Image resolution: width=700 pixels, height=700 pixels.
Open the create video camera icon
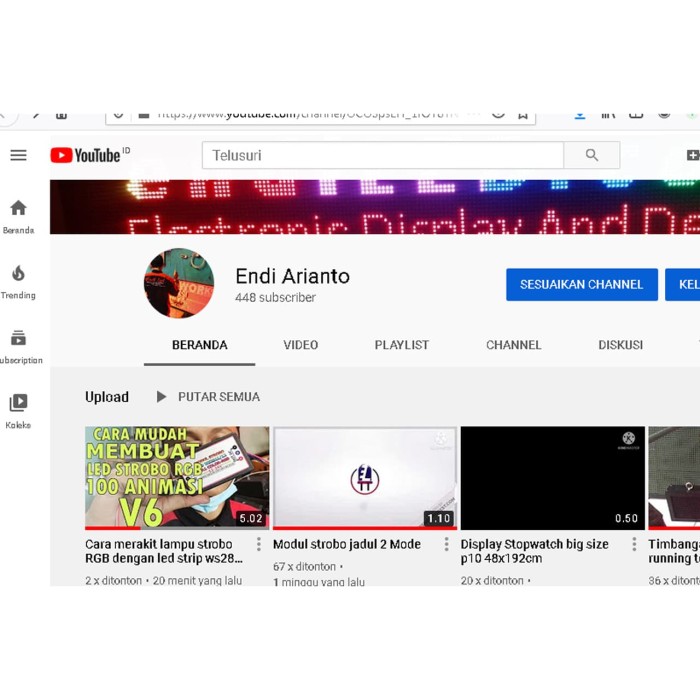pyautogui.click(x=692, y=155)
